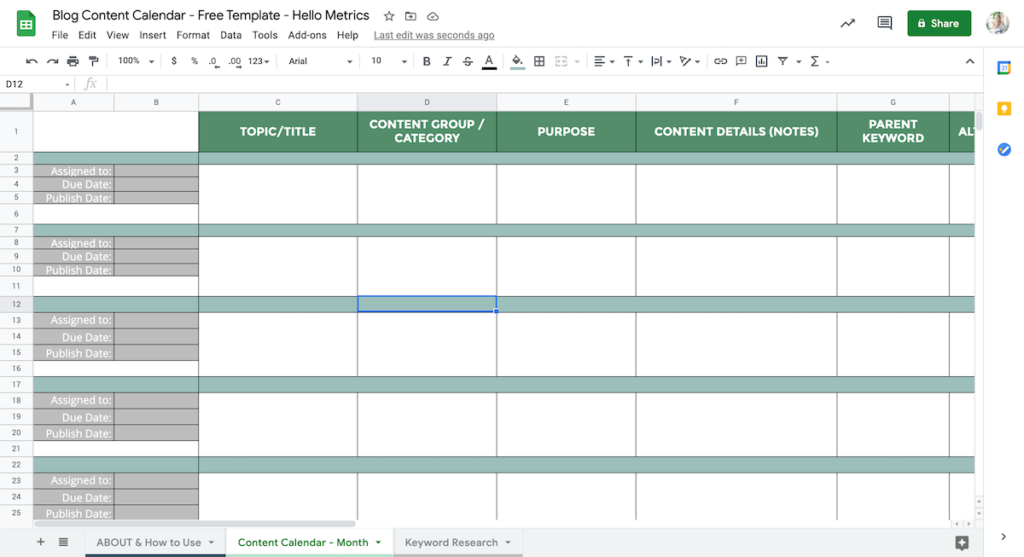Open the font size 10 dropdown
This screenshot has width=1024, height=557.
pos(389,61)
